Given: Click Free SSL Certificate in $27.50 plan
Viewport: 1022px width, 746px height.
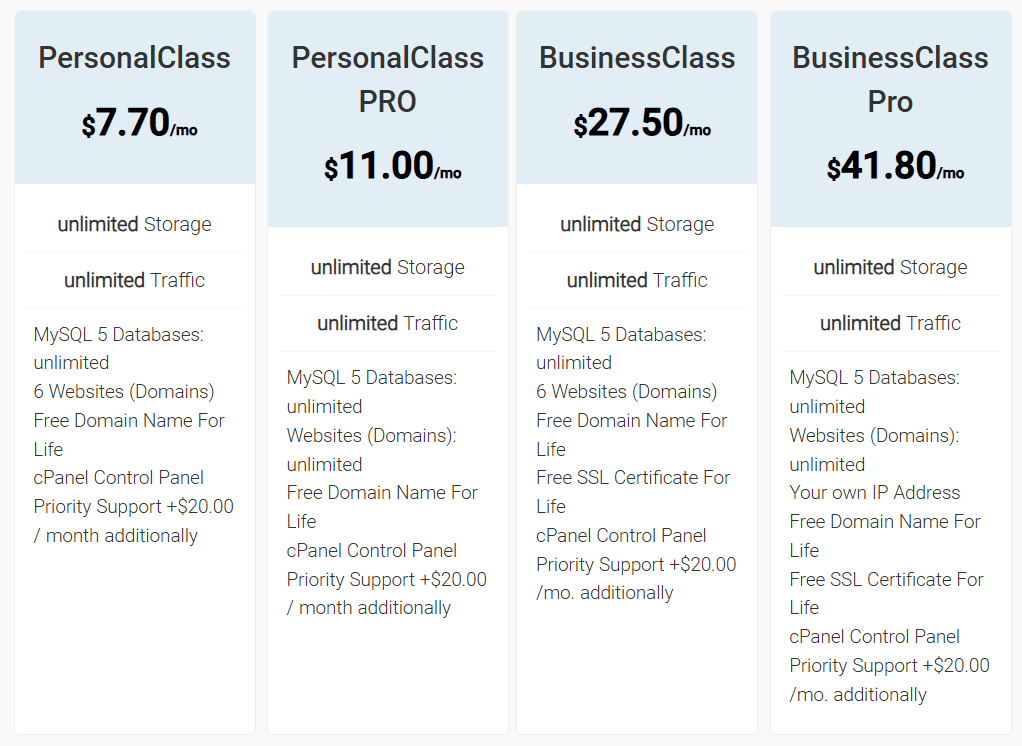Looking at the screenshot, I should click(633, 478).
